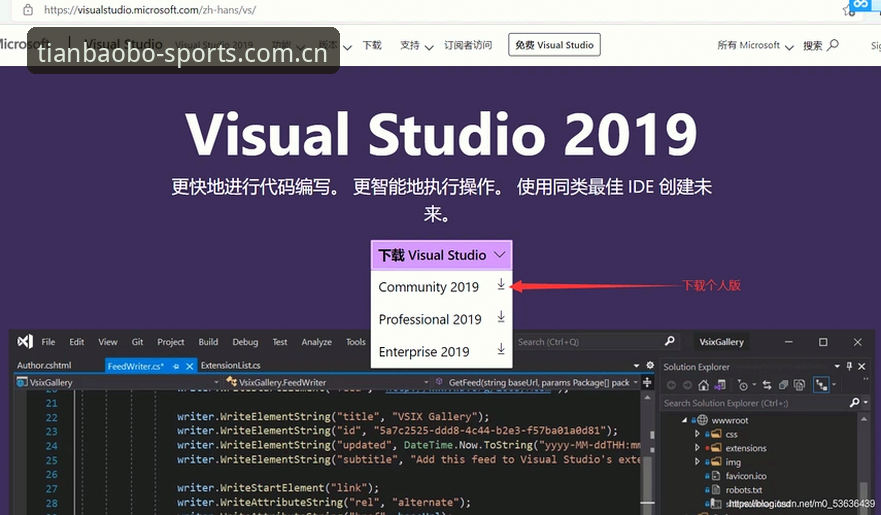Image resolution: width=881 pixels, height=515 pixels.
Task: Select Community 2019 download option
Action: [441, 286]
